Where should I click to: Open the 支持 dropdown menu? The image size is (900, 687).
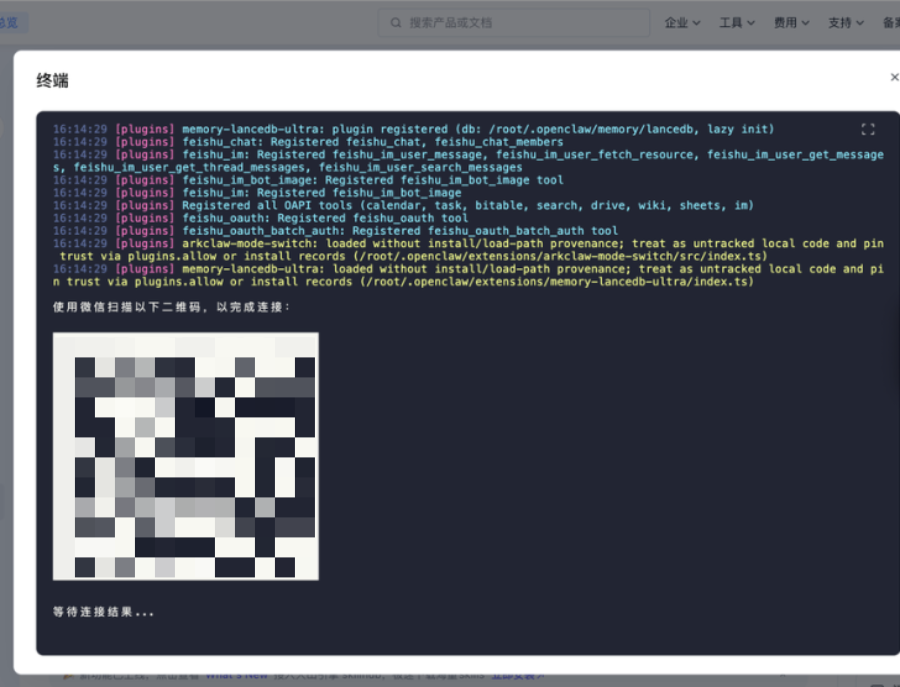click(x=845, y=23)
